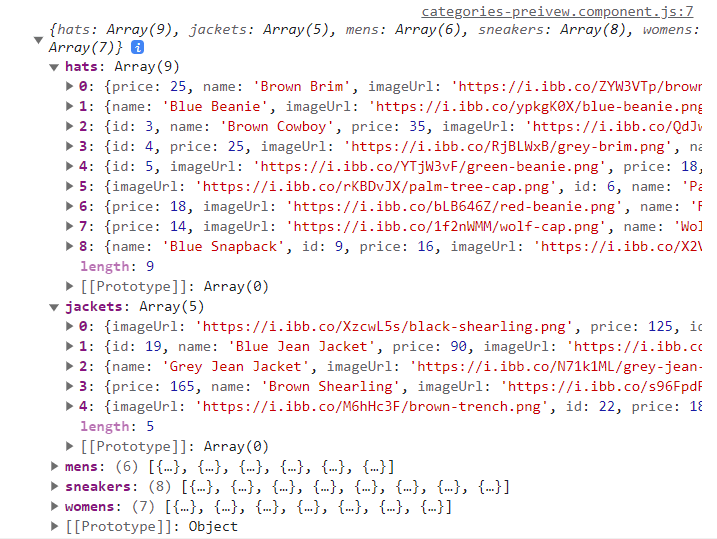The height and width of the screenshot is (539, 717).
Task: Select the 'jackets' property key
Action: [x=94, y=306]
